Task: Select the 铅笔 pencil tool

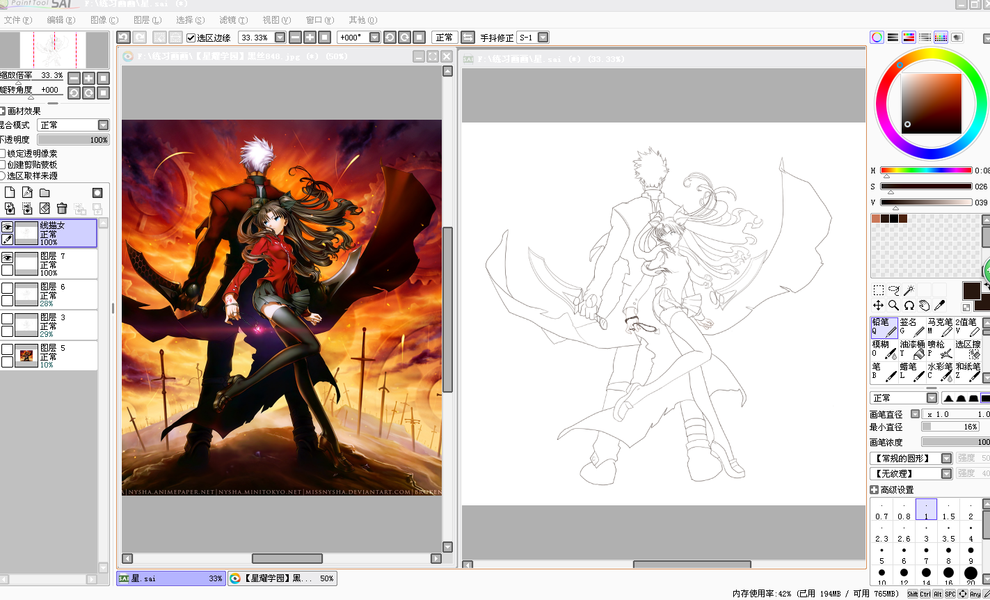Action: 885,327
